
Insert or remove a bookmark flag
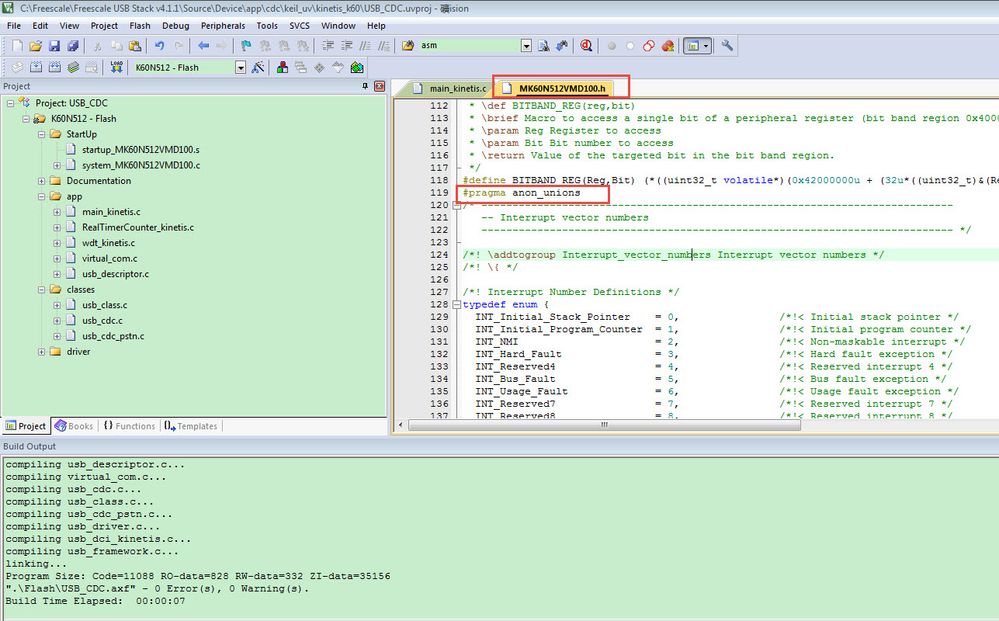[x=246, y=46]
